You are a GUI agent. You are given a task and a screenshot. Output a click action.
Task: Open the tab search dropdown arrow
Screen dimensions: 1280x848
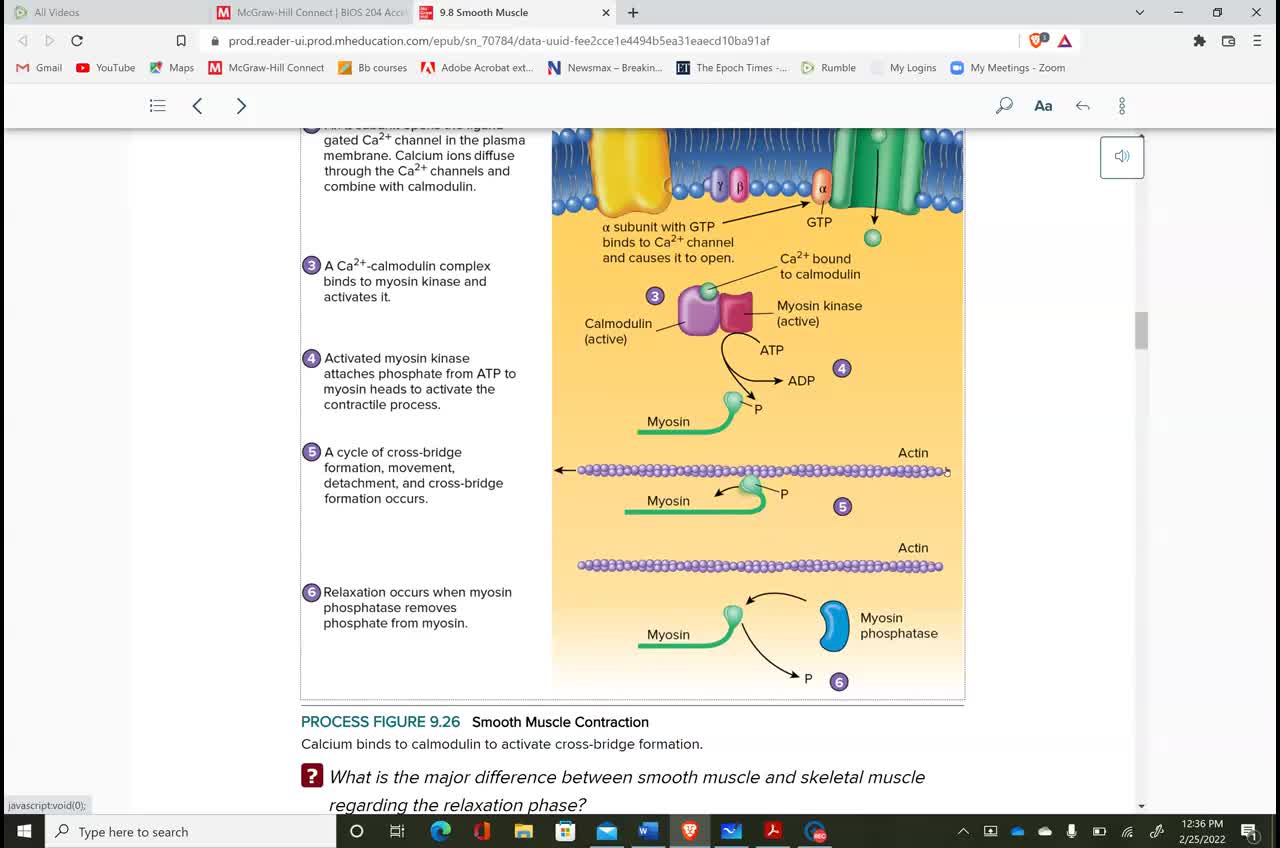[x=1140, y=13]
